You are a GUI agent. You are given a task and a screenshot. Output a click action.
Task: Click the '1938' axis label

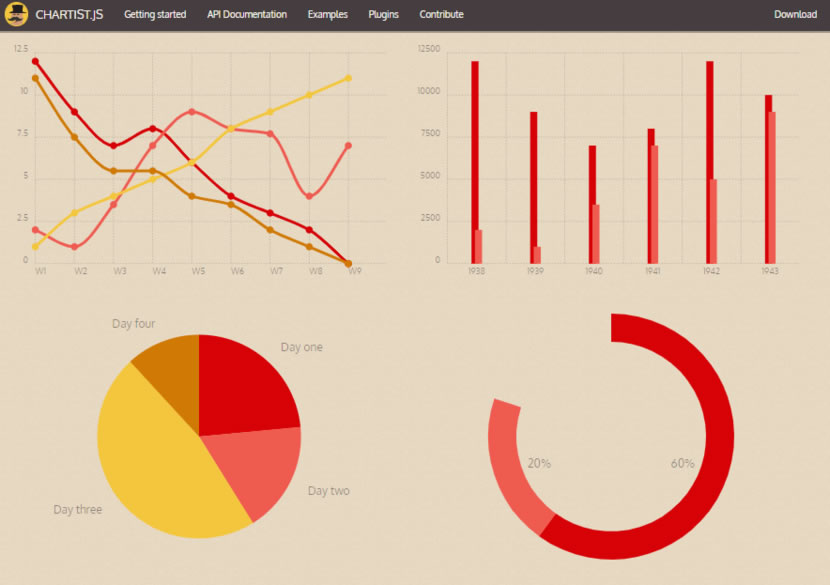[x=476, y=271]
